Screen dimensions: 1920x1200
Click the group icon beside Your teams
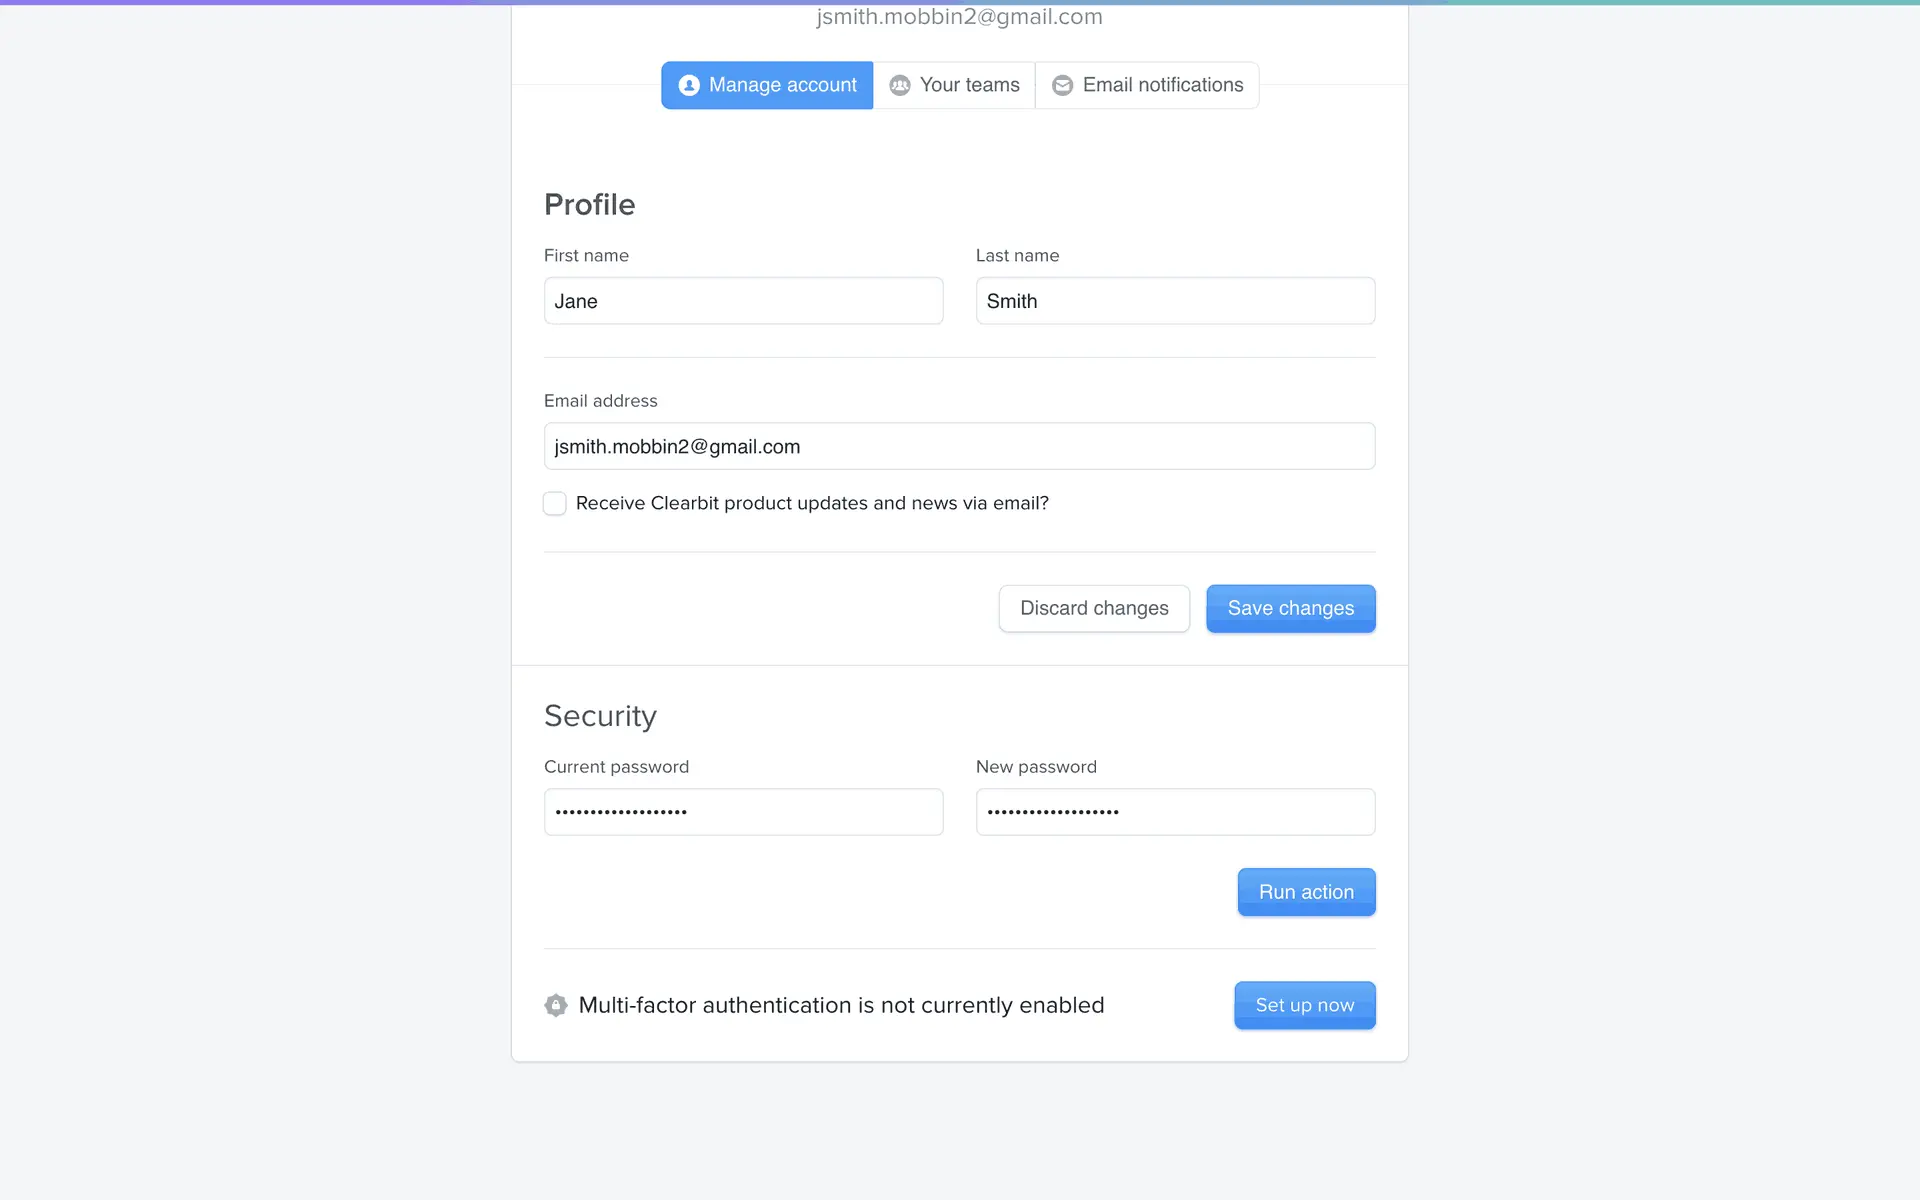pos(900,86)
